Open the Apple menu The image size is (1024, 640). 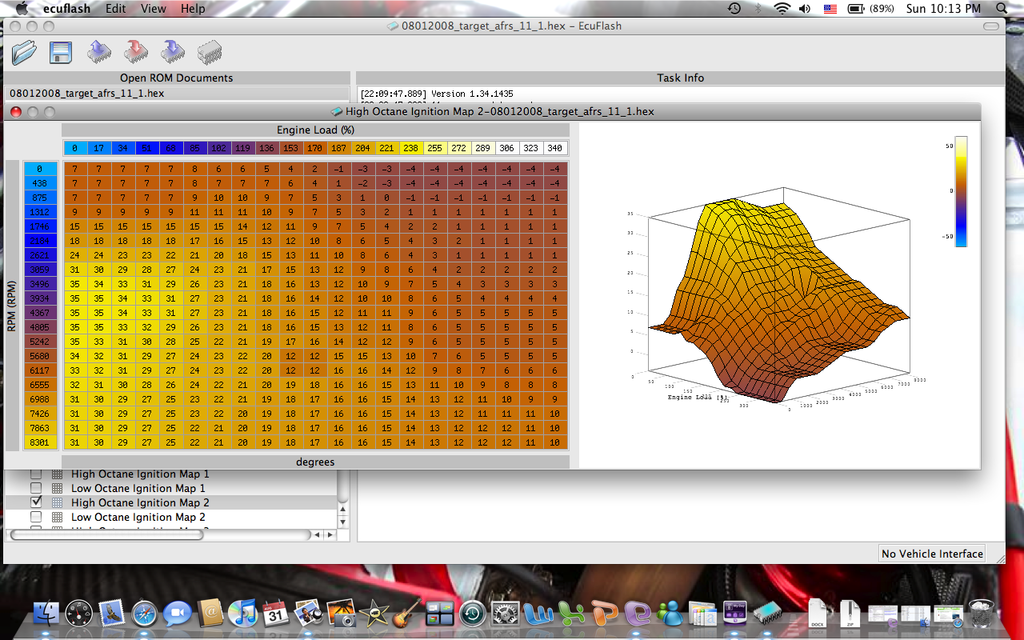pyautogui.click(x=22, y=8)
